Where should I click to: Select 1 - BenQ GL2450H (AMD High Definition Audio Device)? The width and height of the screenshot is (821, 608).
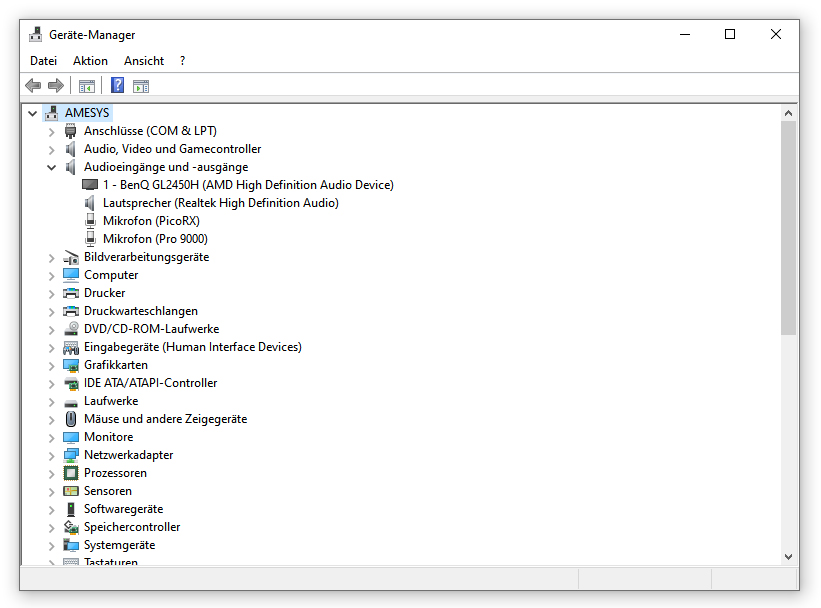point(248,185)
